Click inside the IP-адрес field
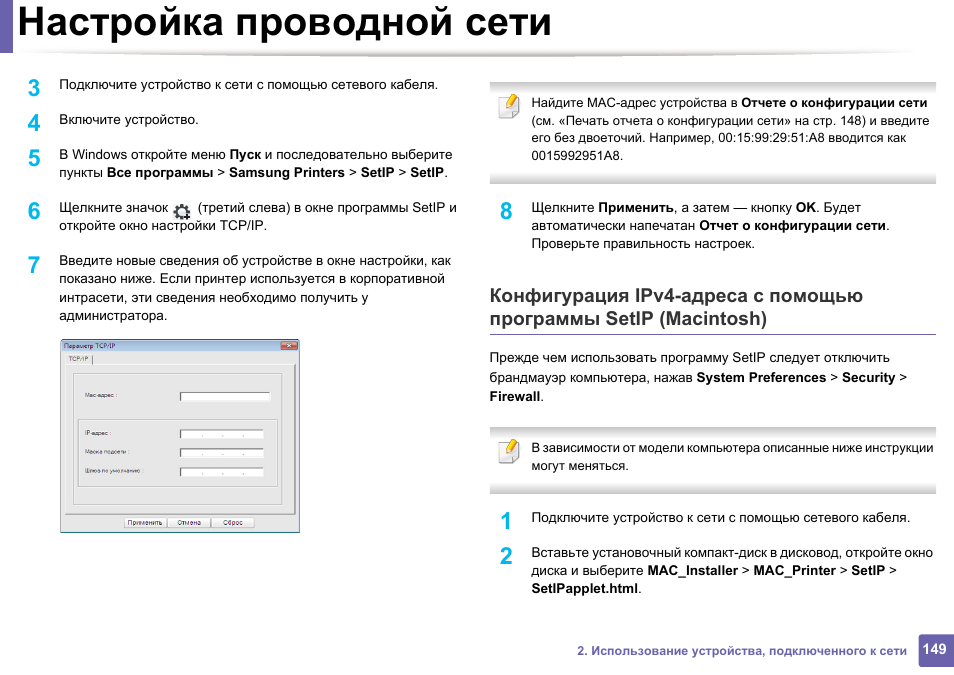The width and height of the screenshot is (954, 675). point(221,433)
